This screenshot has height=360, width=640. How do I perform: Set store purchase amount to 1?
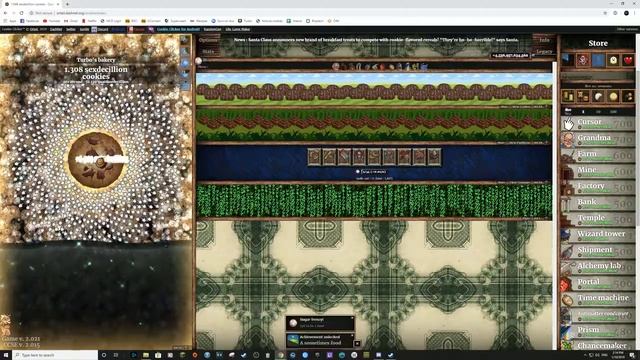tap(583, 111)
